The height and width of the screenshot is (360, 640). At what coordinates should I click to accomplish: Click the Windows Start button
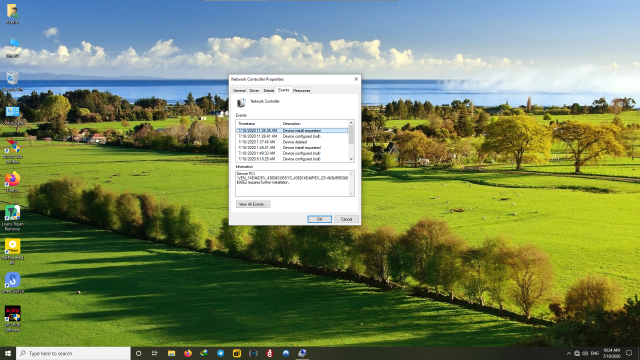pos(8,353)
